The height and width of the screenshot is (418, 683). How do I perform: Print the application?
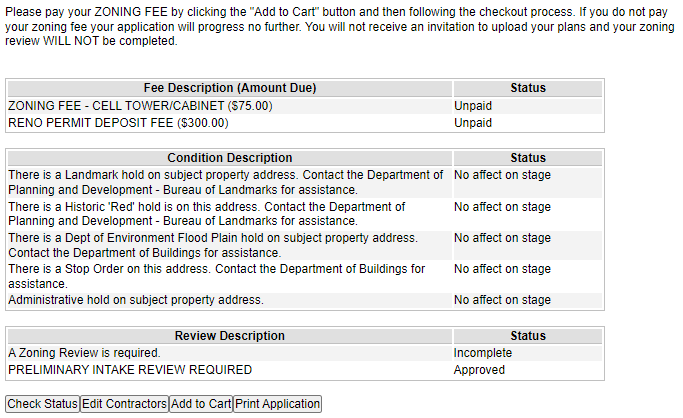[x=277, y=404]
